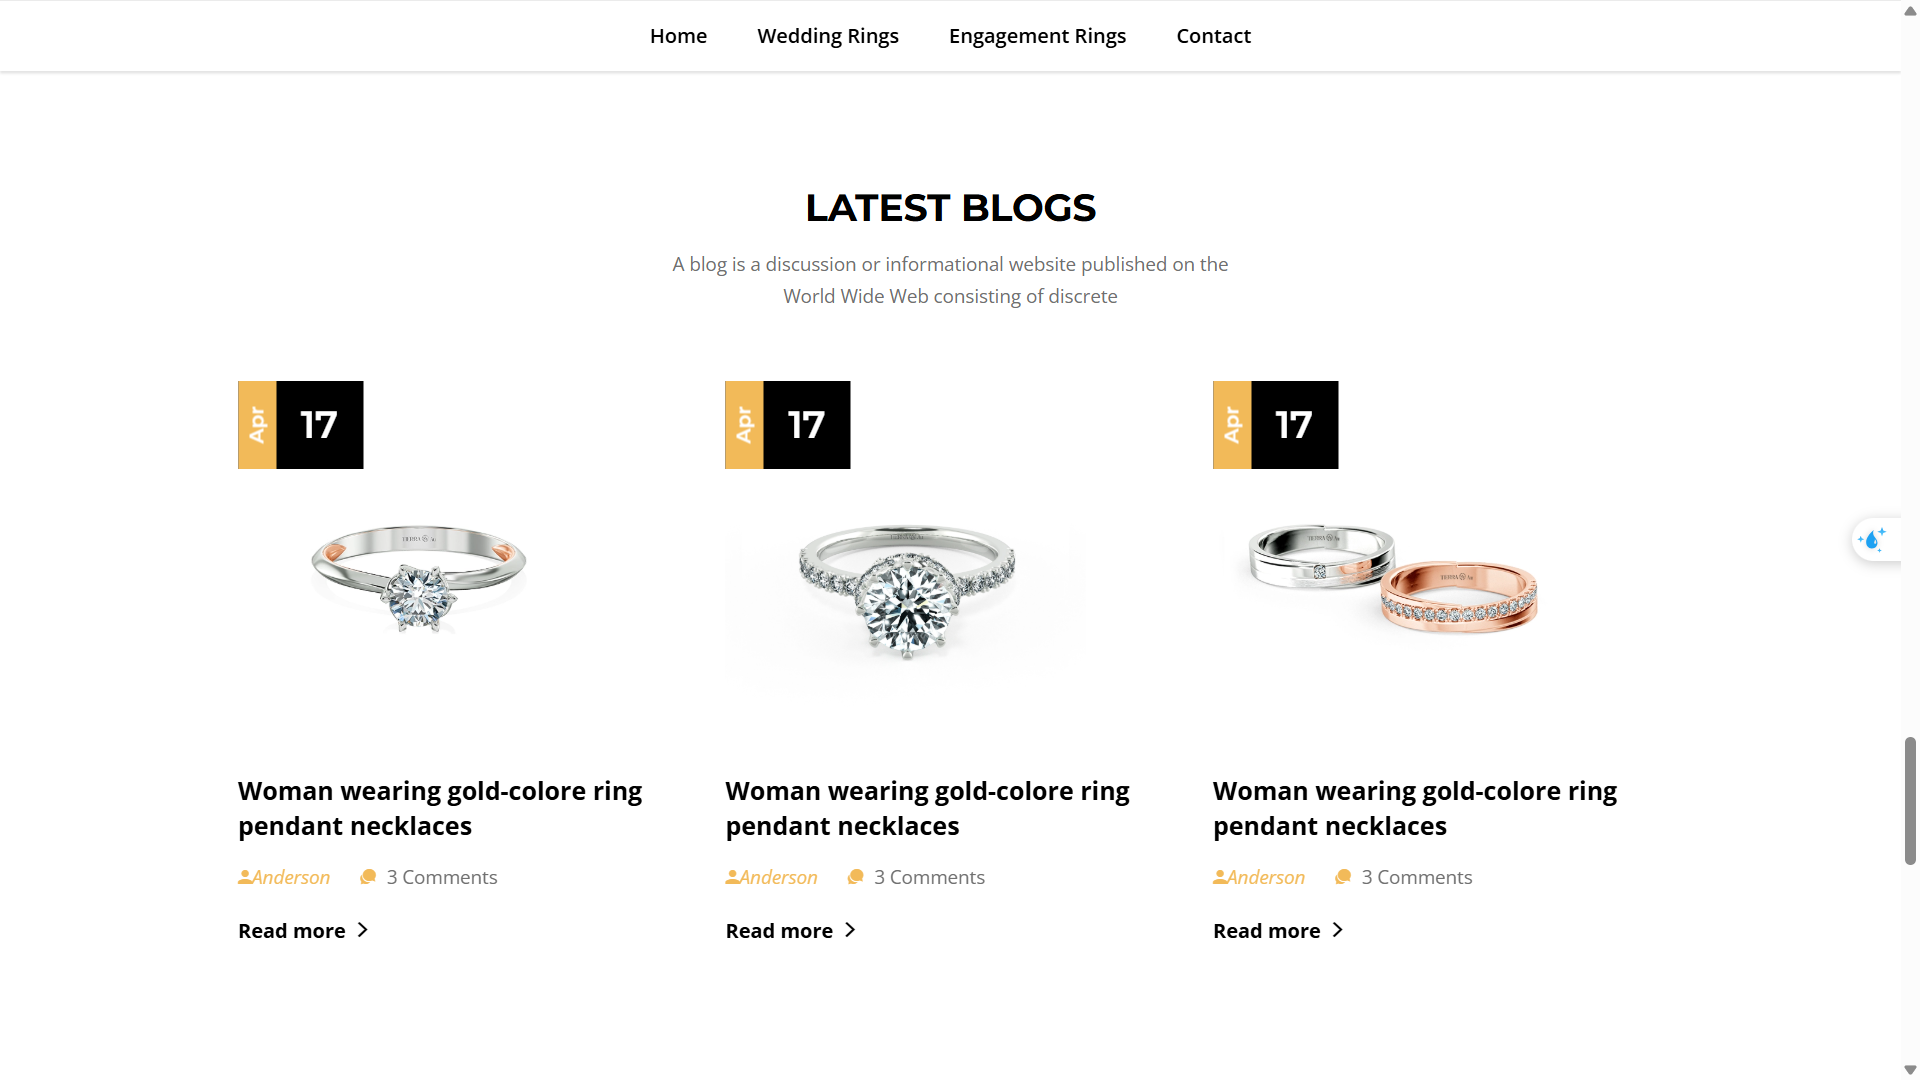Navigate to the Contact page
1920x1080 pixels.
point(1213,36)
